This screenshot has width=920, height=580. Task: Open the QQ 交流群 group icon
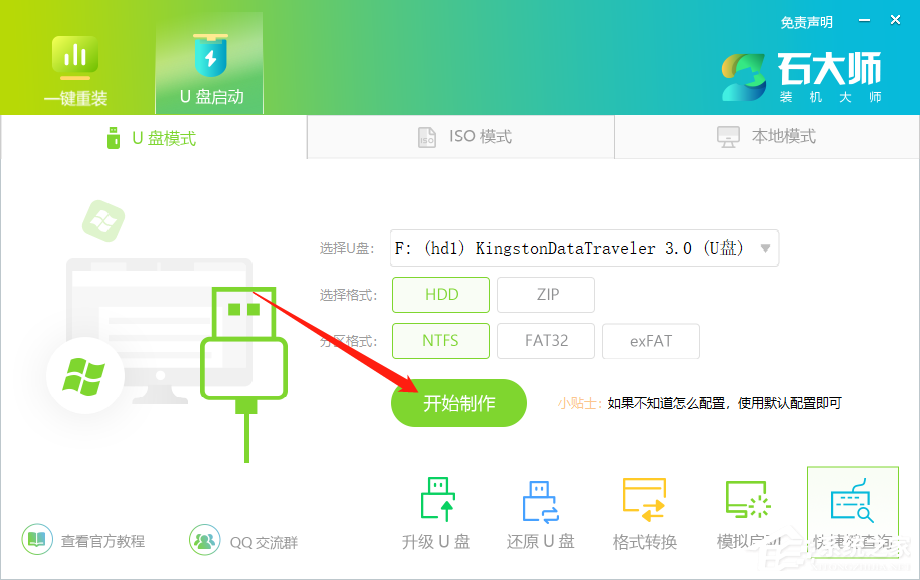(205, 539)
